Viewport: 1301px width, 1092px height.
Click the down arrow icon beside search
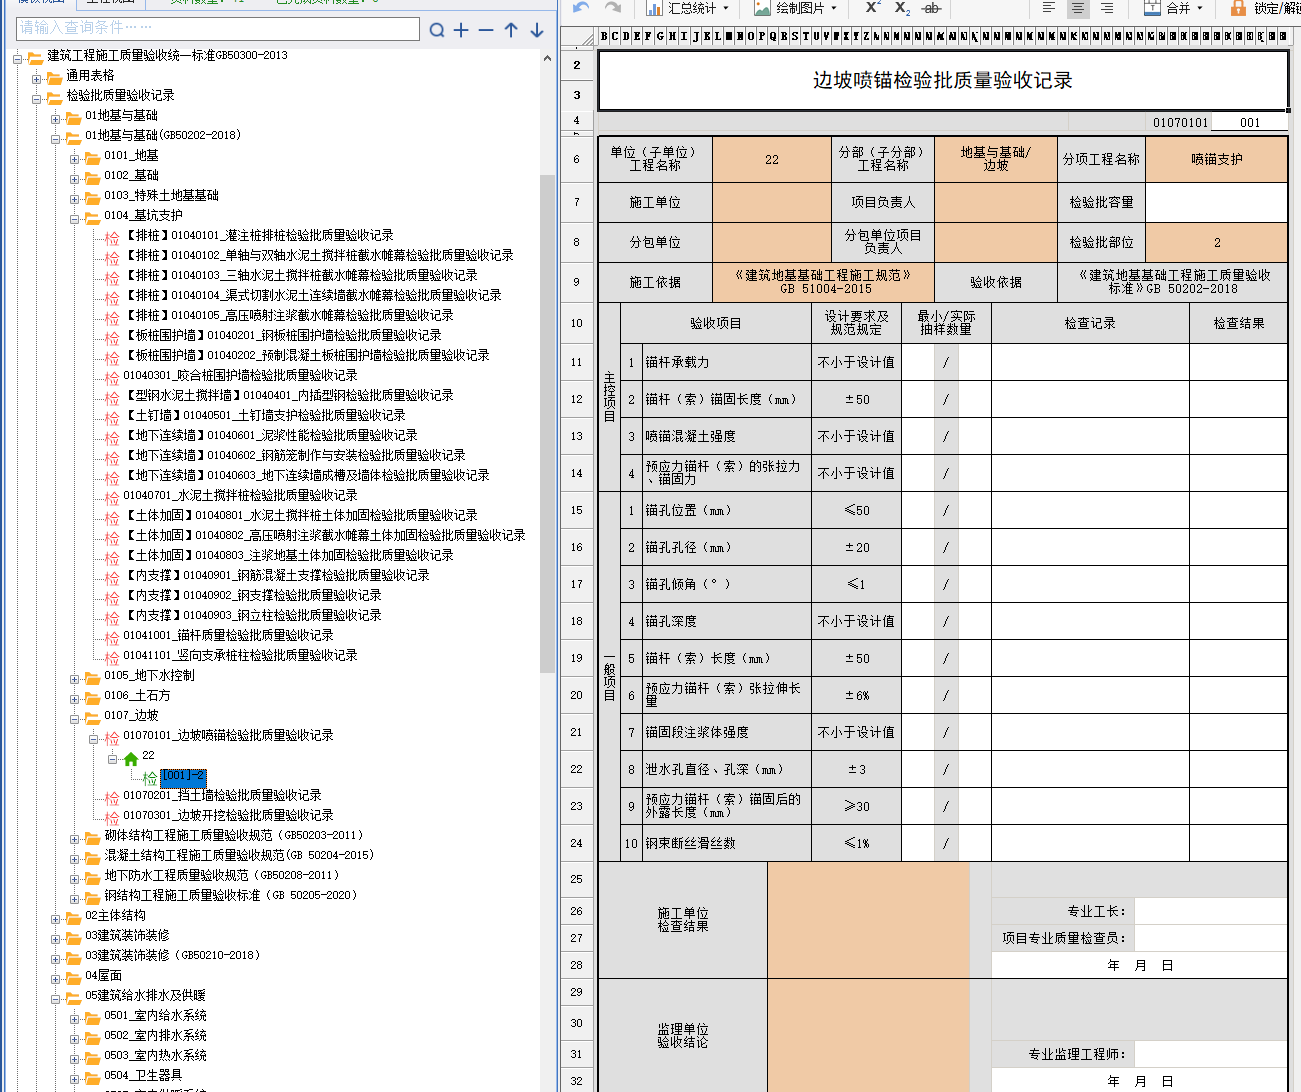click(x=537, y=30)
